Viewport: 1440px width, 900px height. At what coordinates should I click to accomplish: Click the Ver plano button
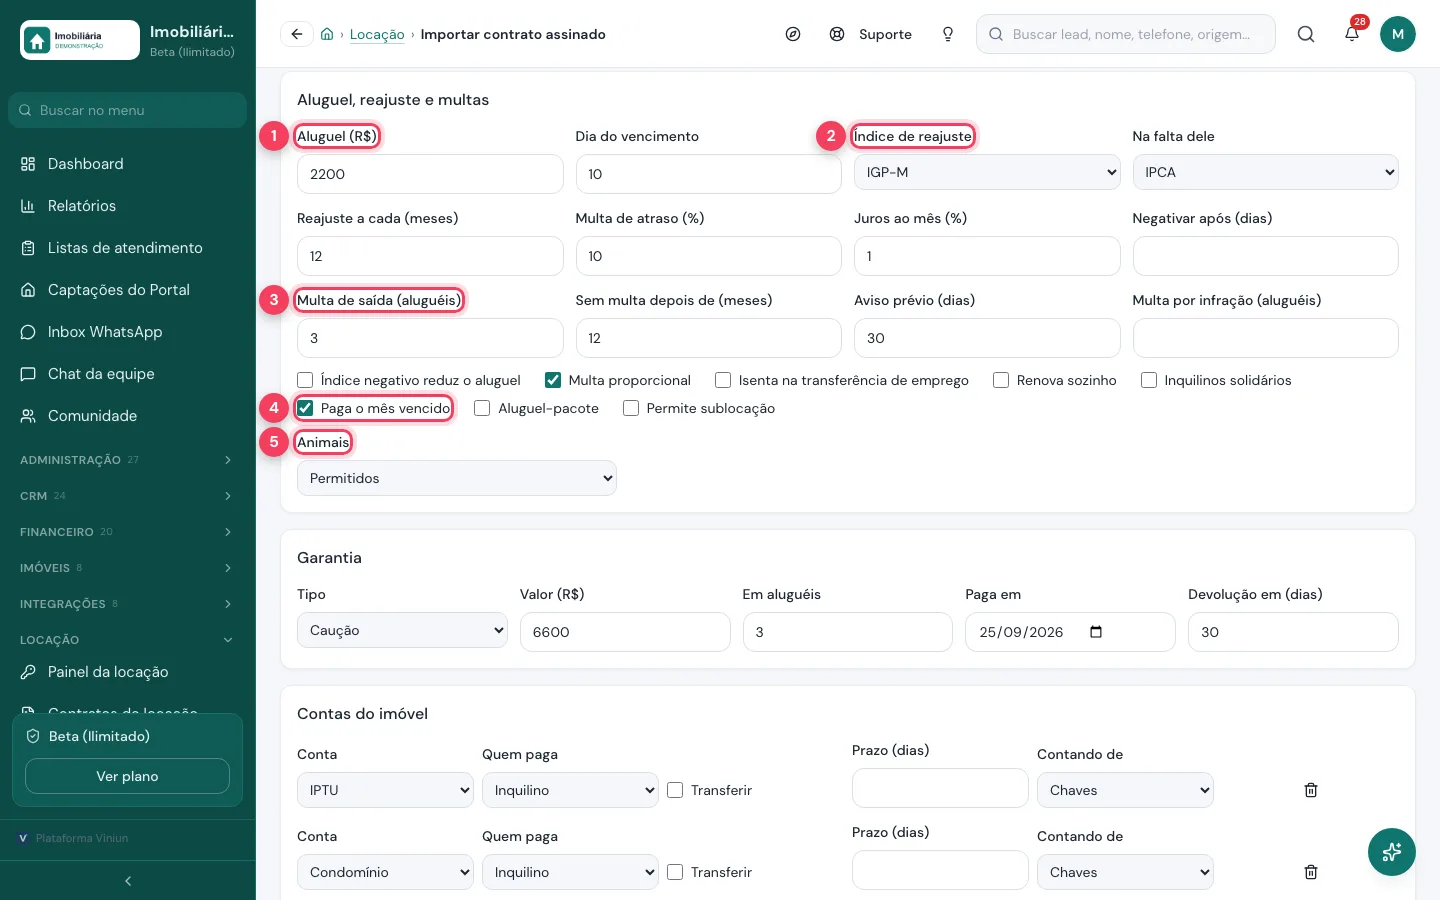pyautogui.click(x=127, y=776)
